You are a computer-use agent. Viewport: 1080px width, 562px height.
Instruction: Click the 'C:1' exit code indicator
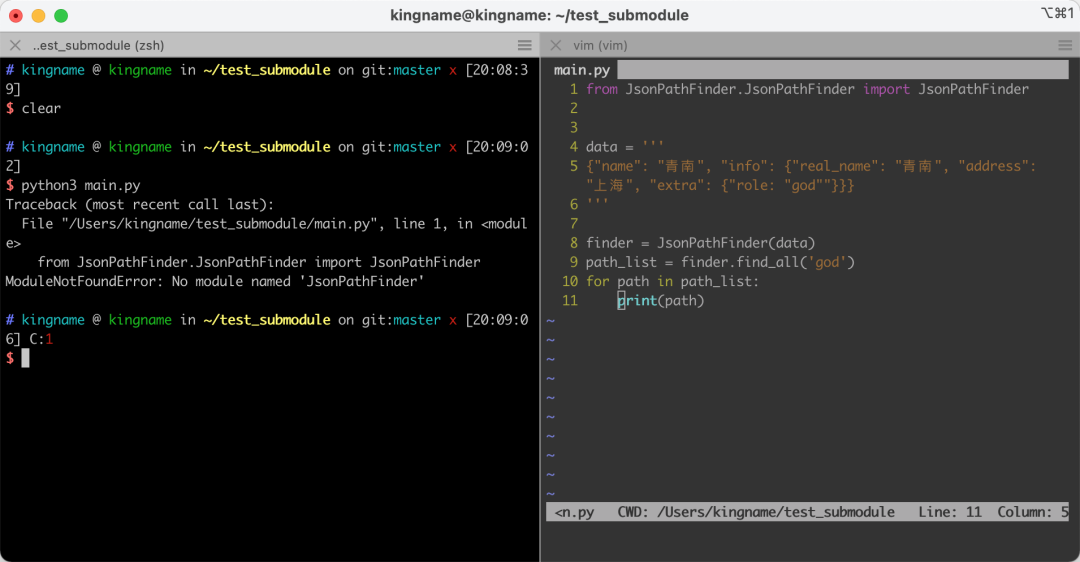point(41,339)
